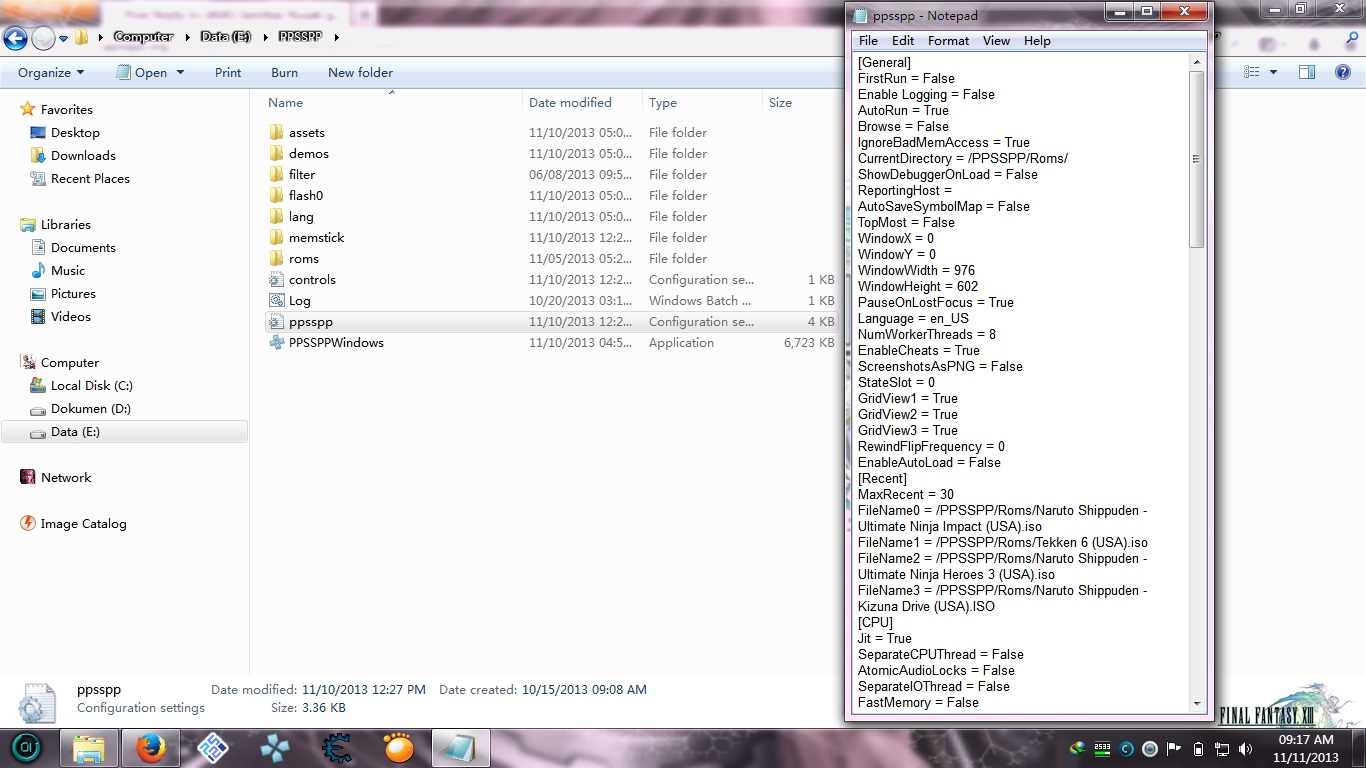Click the volume speaker tray icon
Viewport: 1366px width, 768px height.
[1245, 748]
